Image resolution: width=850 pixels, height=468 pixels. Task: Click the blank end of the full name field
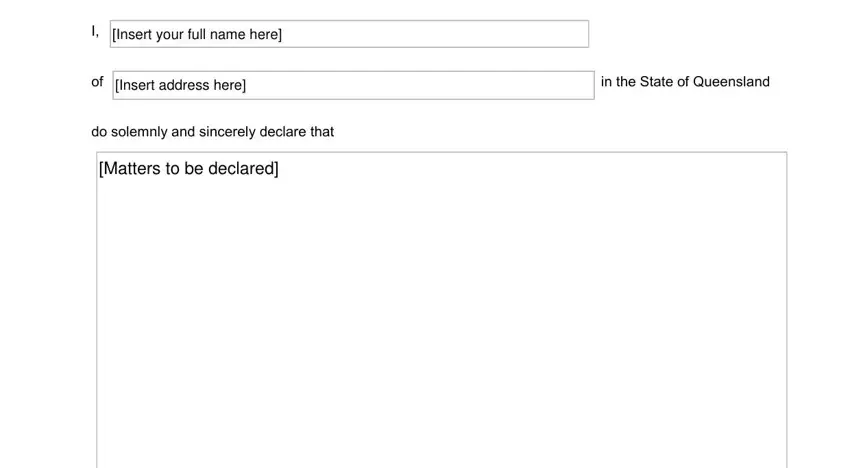435,34
